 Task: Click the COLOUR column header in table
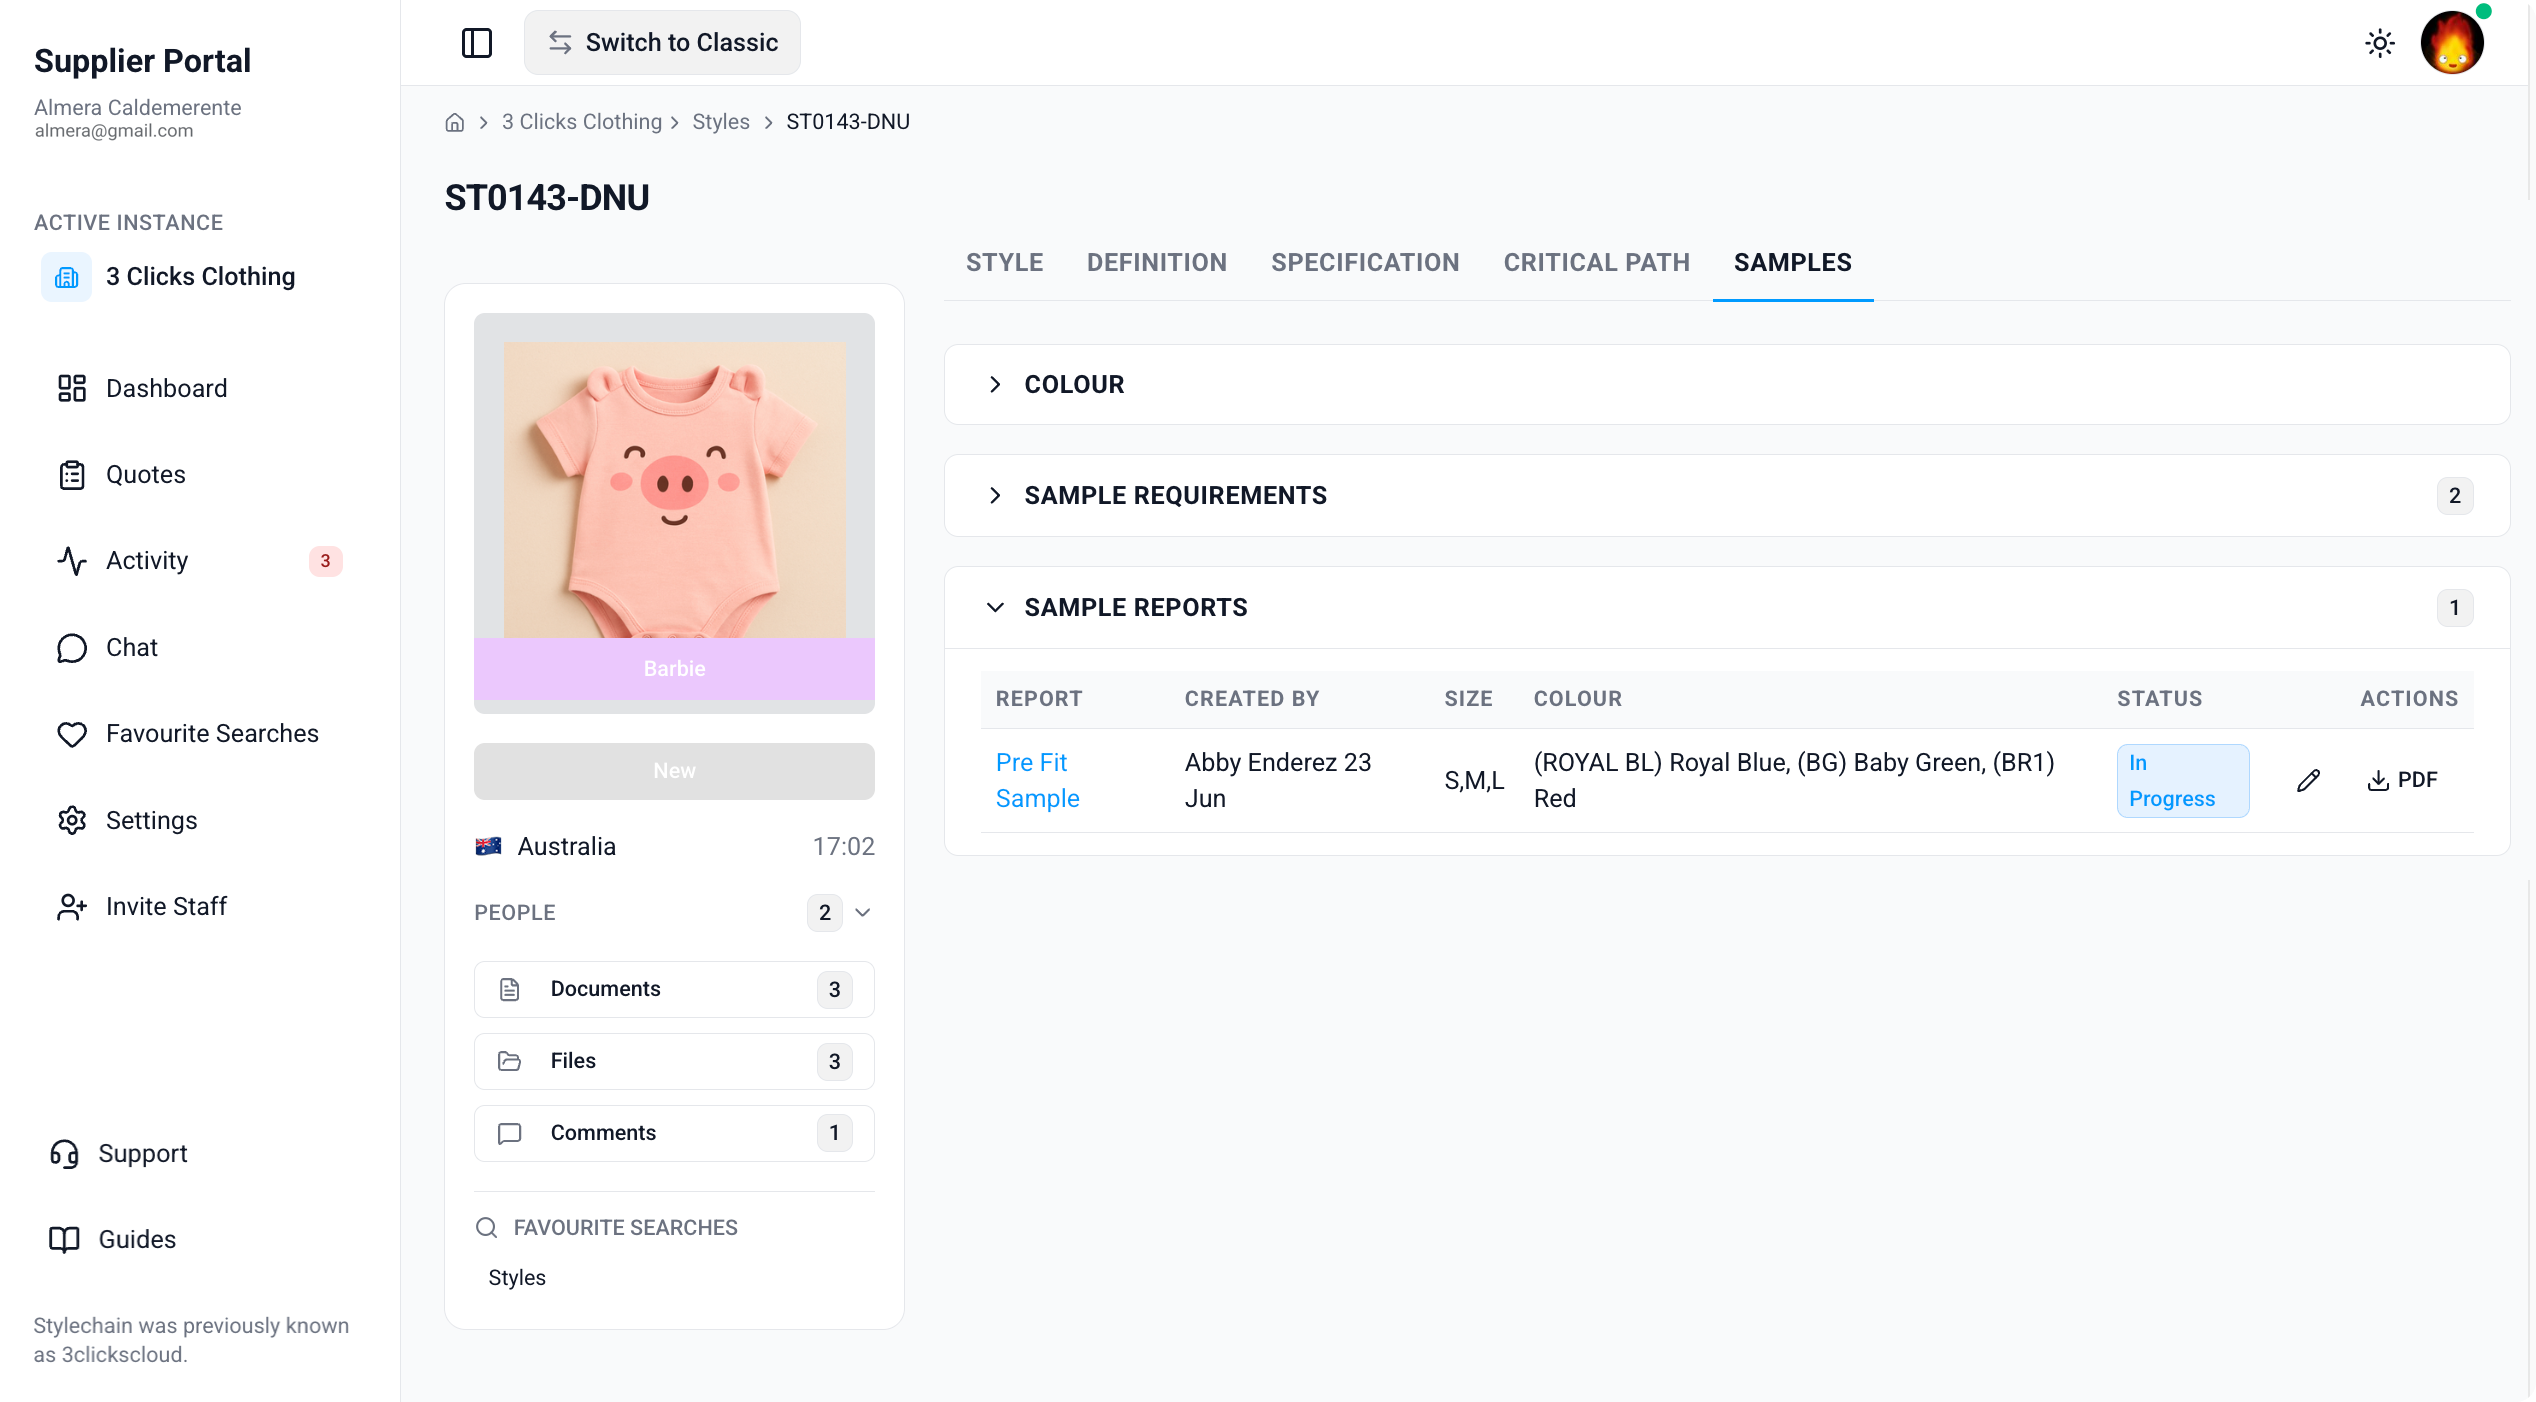[1578, 699]
